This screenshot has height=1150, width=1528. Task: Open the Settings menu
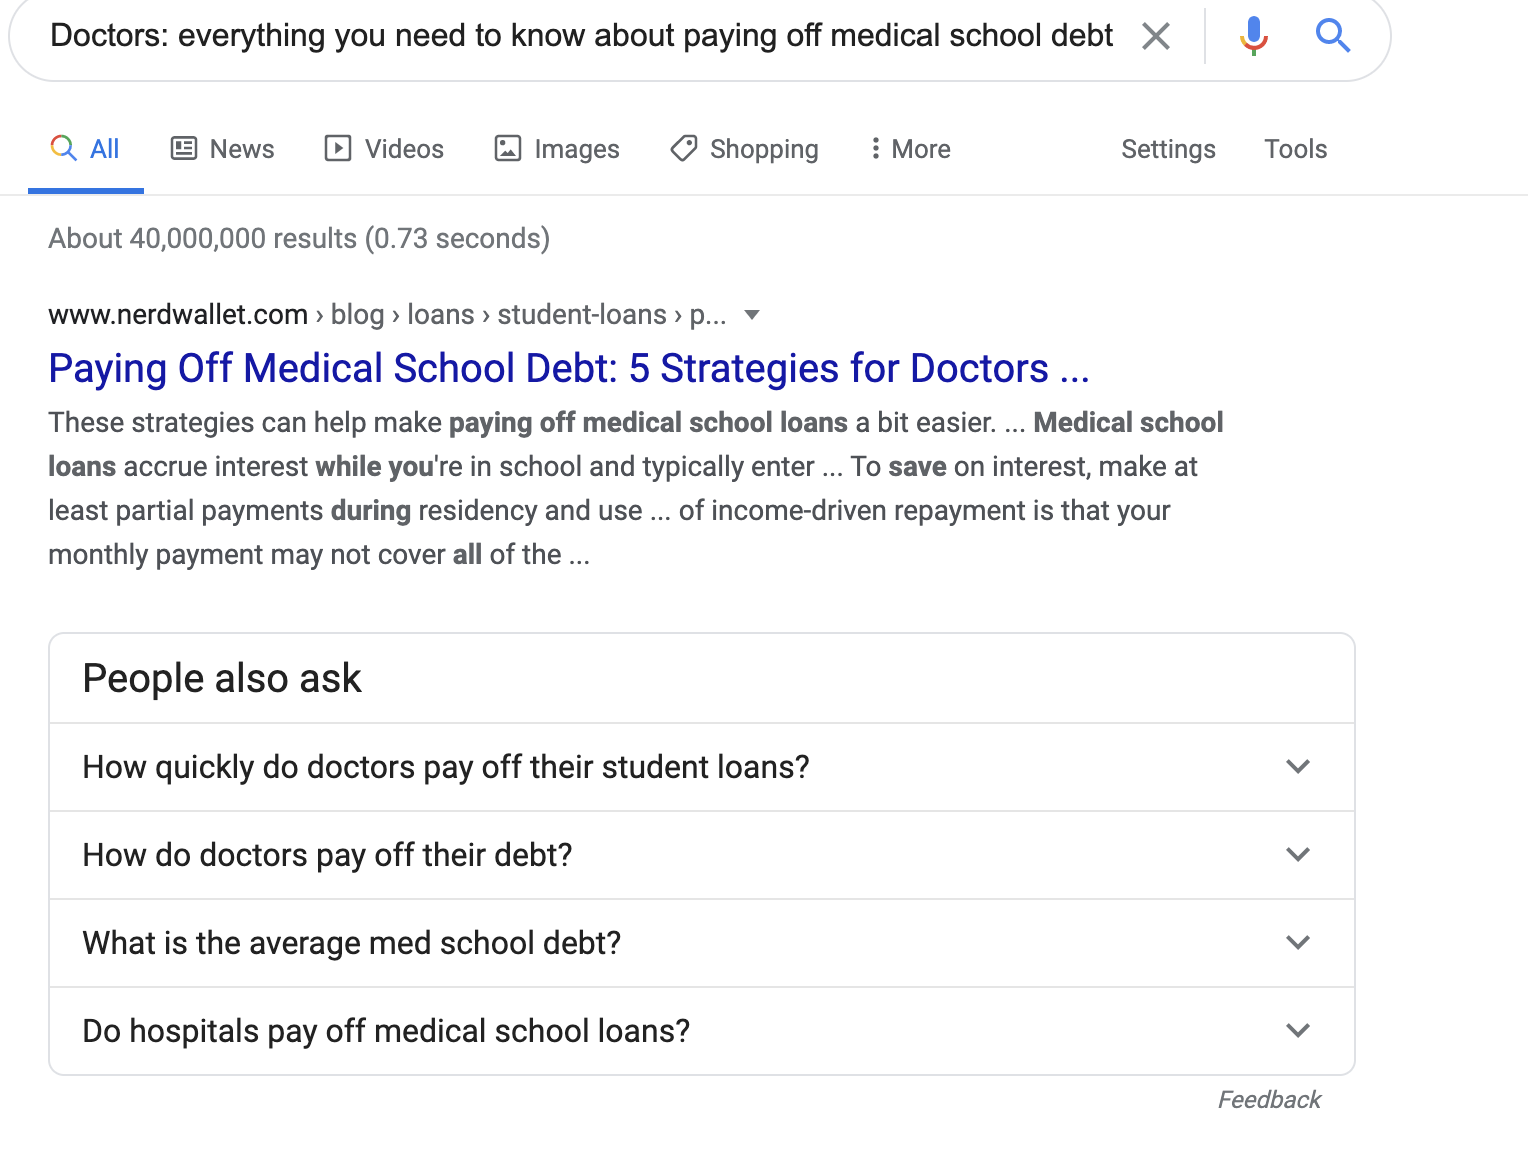click(x=1168, y=148)
